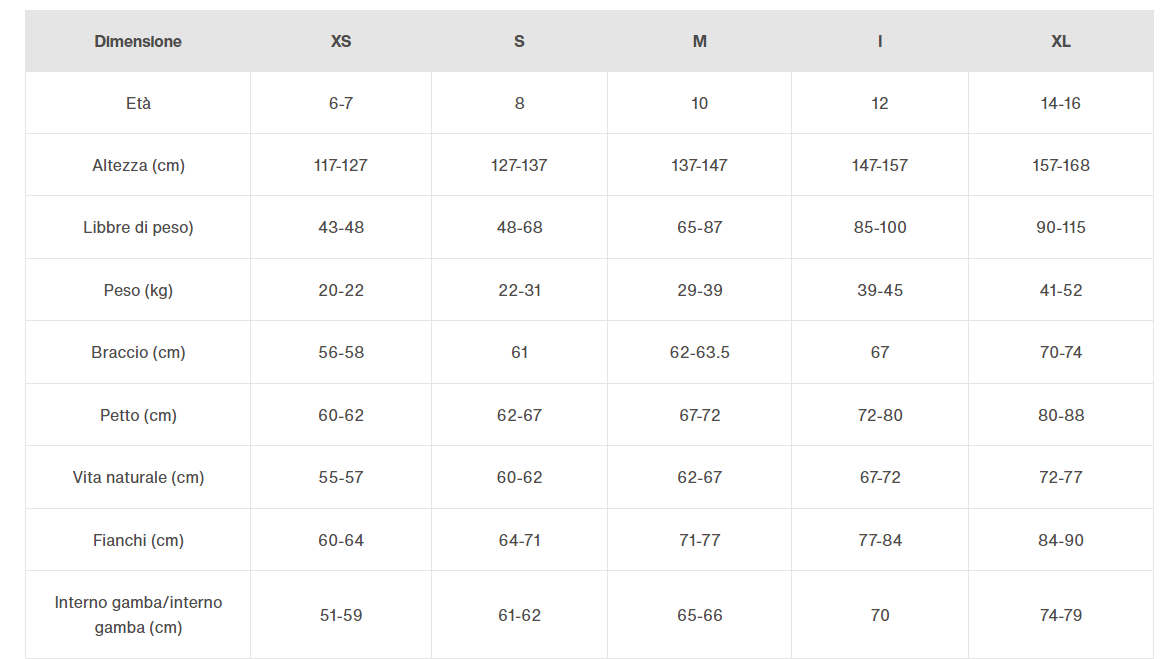Select the XS size column header
The height and width of the screenshot is (659, 1171).
click(341, 42)
